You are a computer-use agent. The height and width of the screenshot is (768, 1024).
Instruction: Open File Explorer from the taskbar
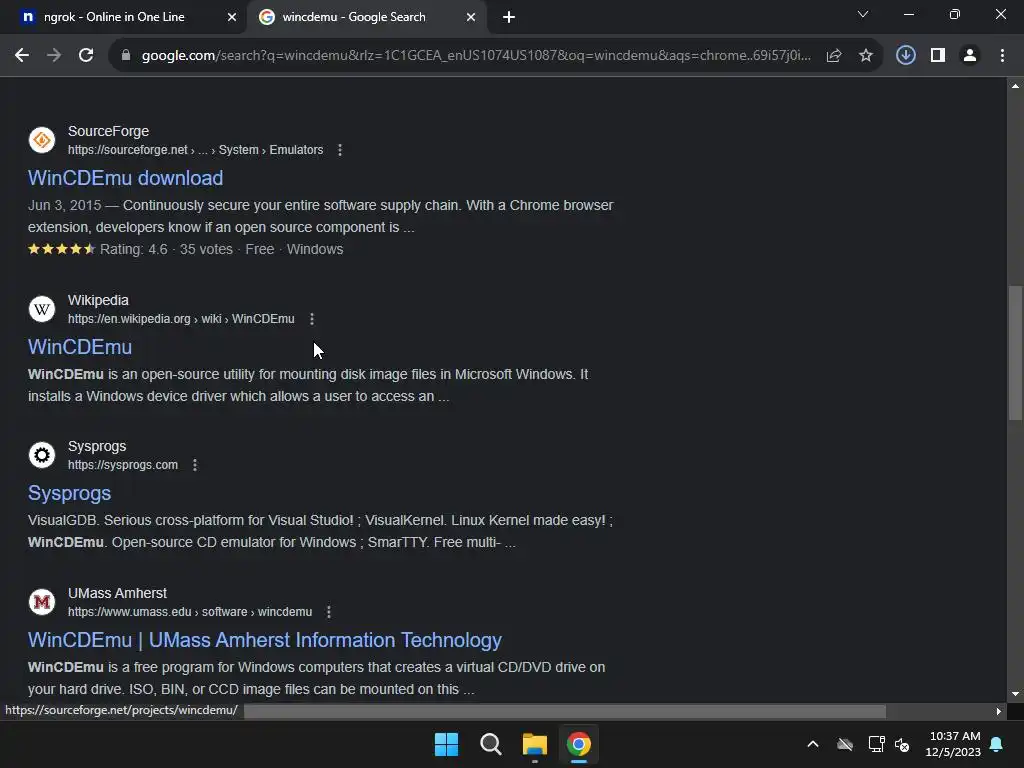(x=535, y=744)
